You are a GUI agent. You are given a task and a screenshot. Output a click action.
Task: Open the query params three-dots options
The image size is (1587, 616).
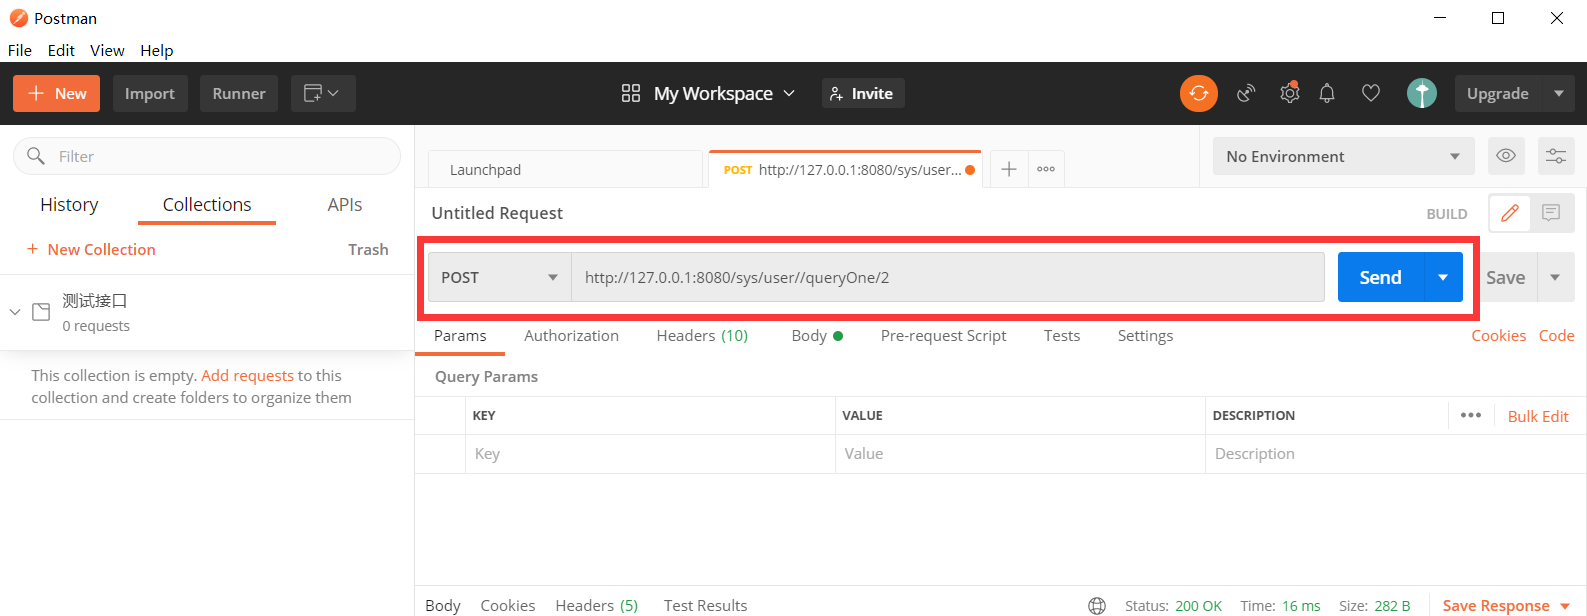(1471, 415)
